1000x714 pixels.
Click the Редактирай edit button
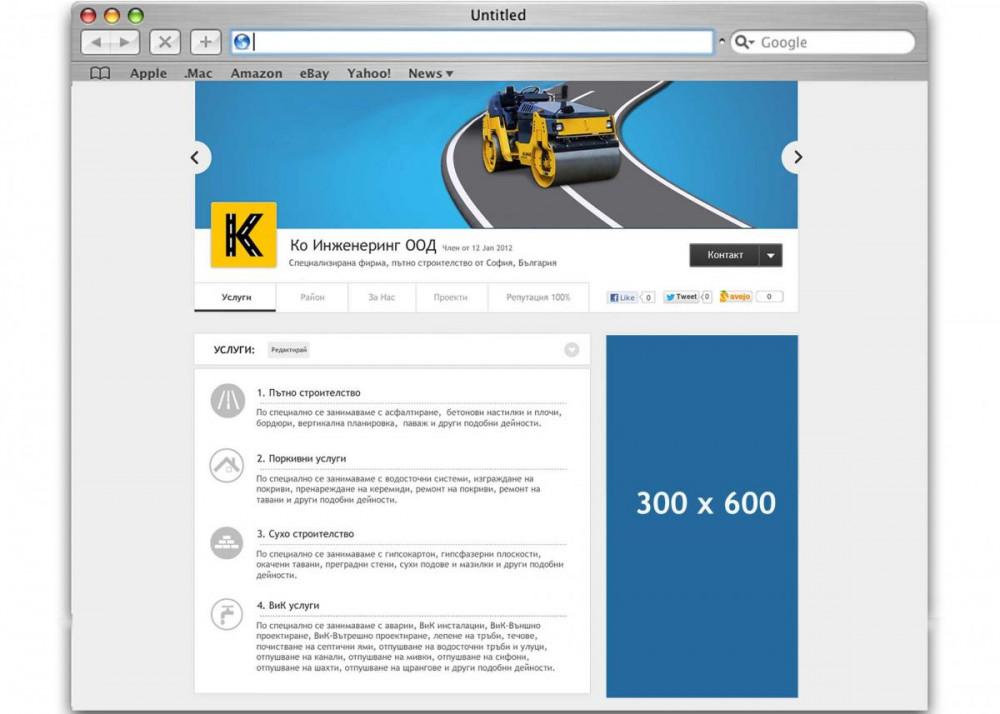pyautogui.click(x=289, y=350)
